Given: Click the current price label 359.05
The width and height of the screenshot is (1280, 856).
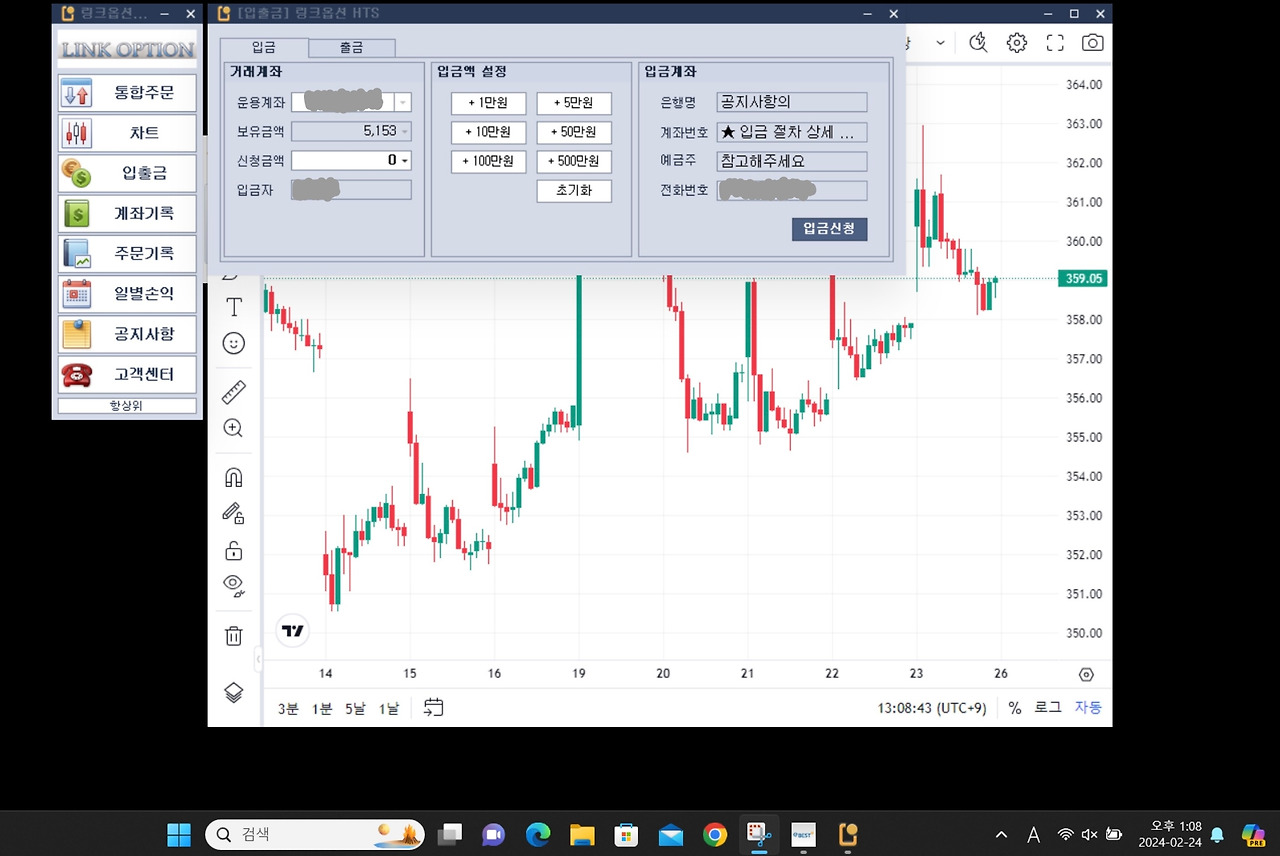Looking at the screenshot, I should point(1083,279).
